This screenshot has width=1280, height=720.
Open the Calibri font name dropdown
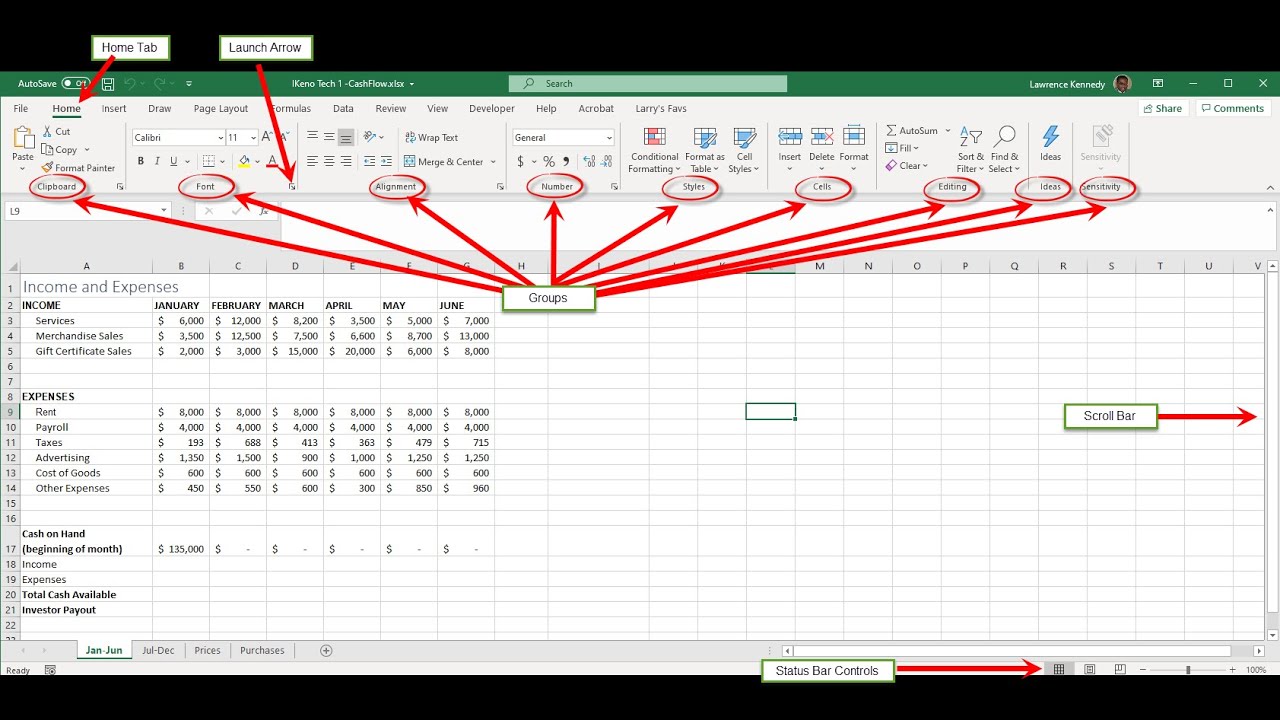tap(220, 138)
